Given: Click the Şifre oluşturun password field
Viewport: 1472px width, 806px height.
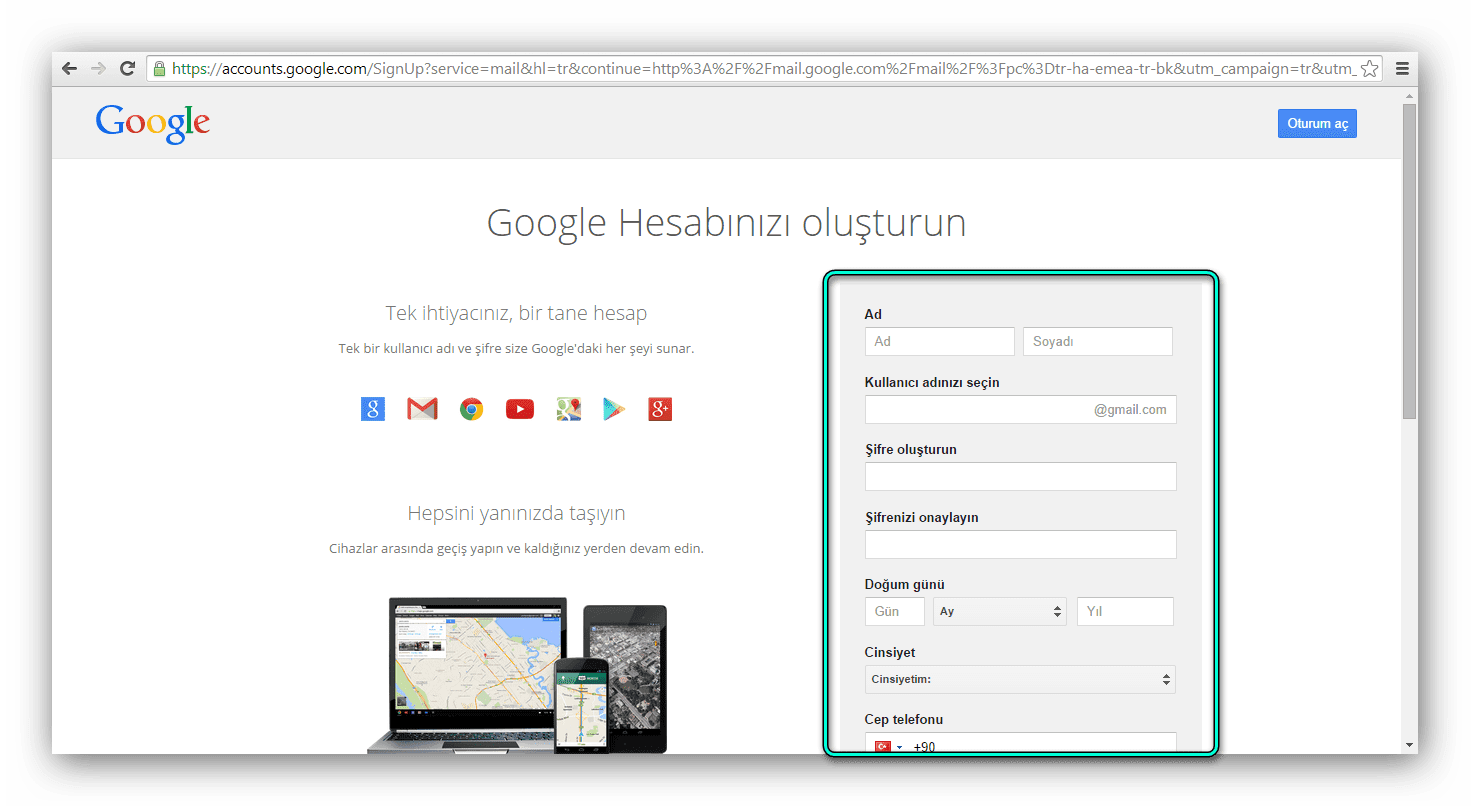Looking at the screenshot, I should coord(1020,476).
